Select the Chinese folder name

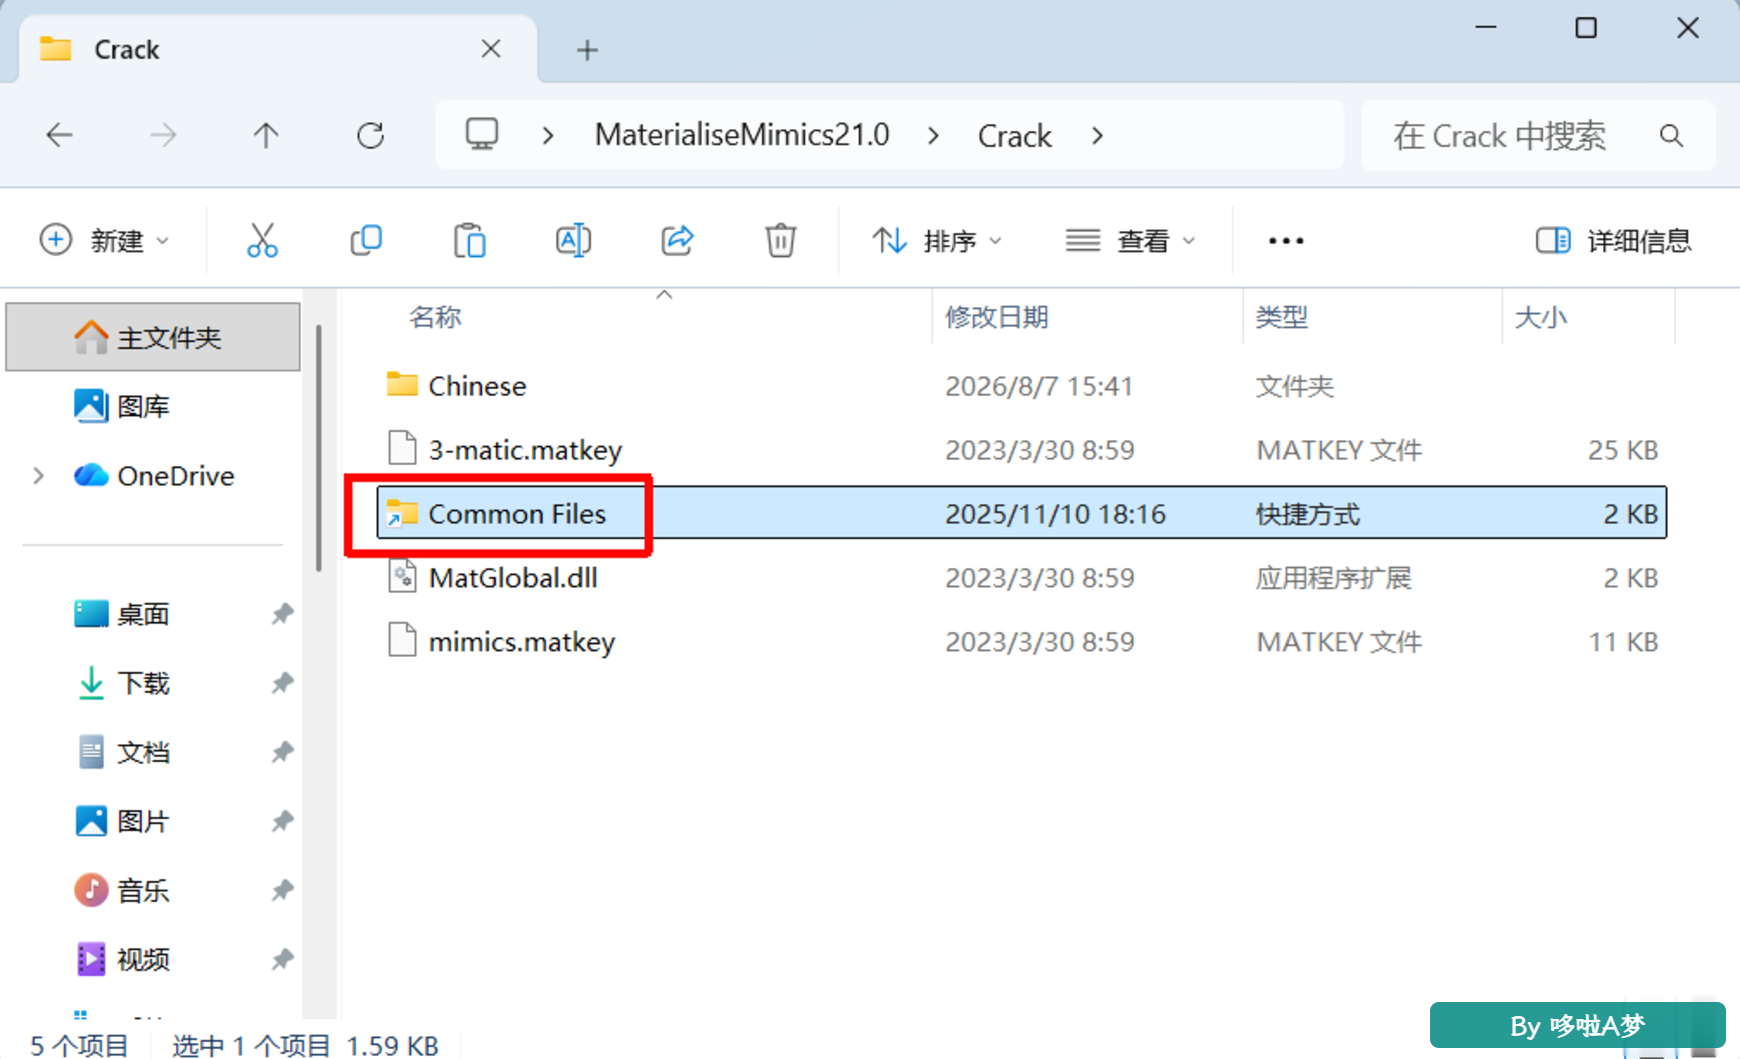pyautogui.click(x=477, y=386)
